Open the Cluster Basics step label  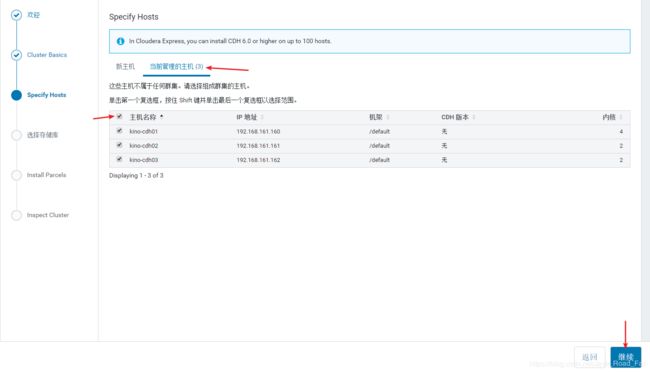(47, 55)
